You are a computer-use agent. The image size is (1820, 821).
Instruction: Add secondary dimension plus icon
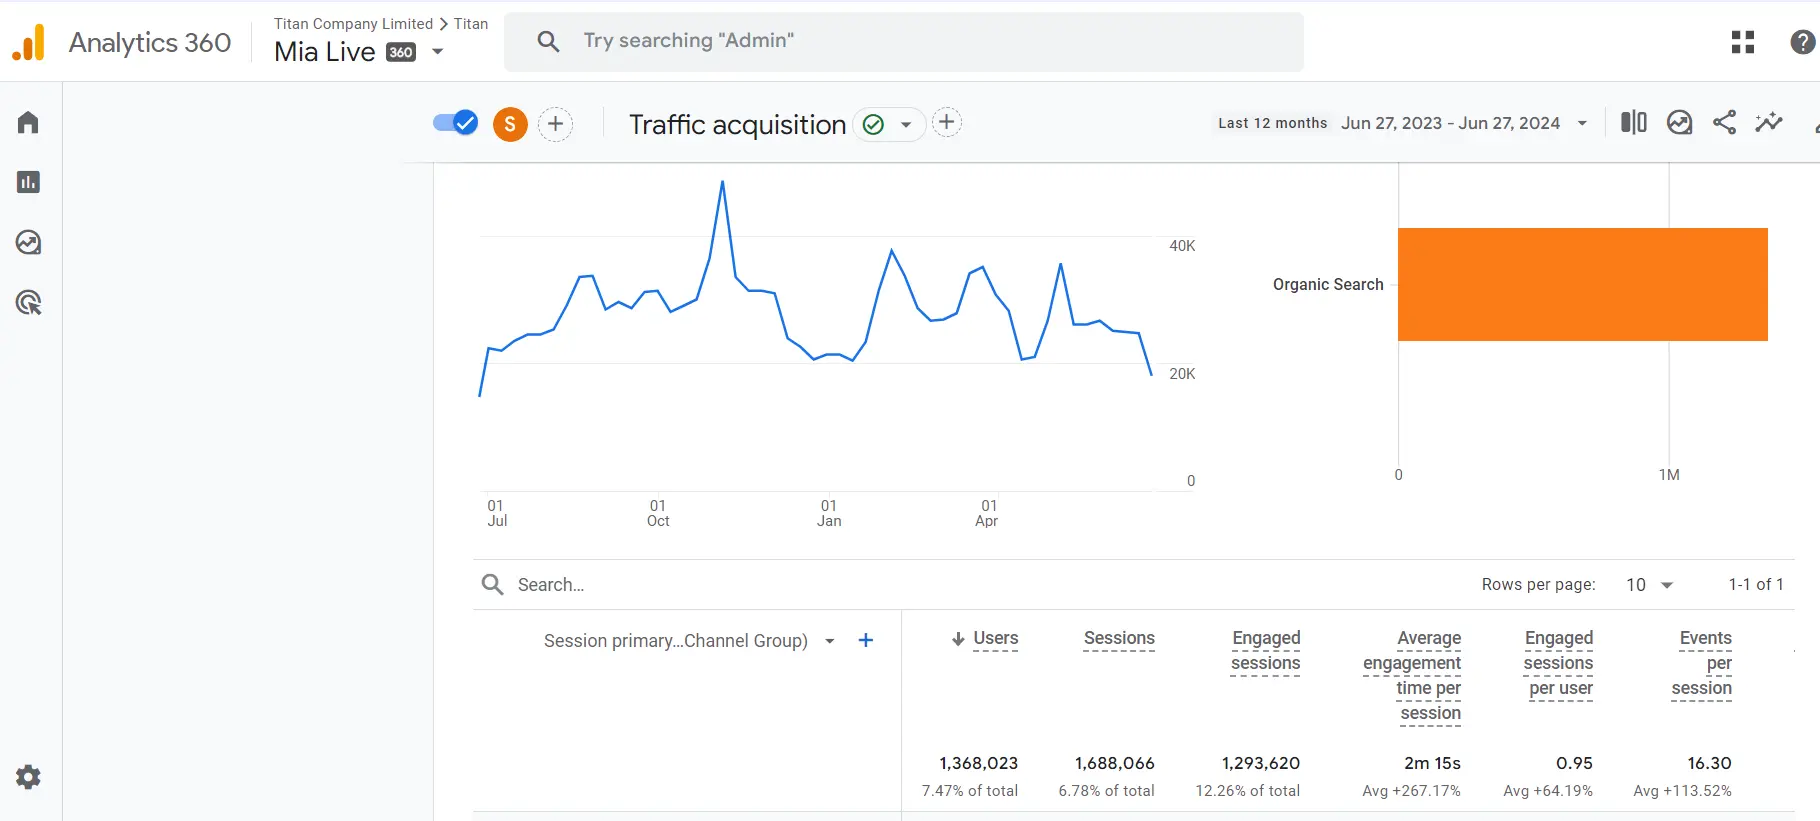tap(866, 640)
